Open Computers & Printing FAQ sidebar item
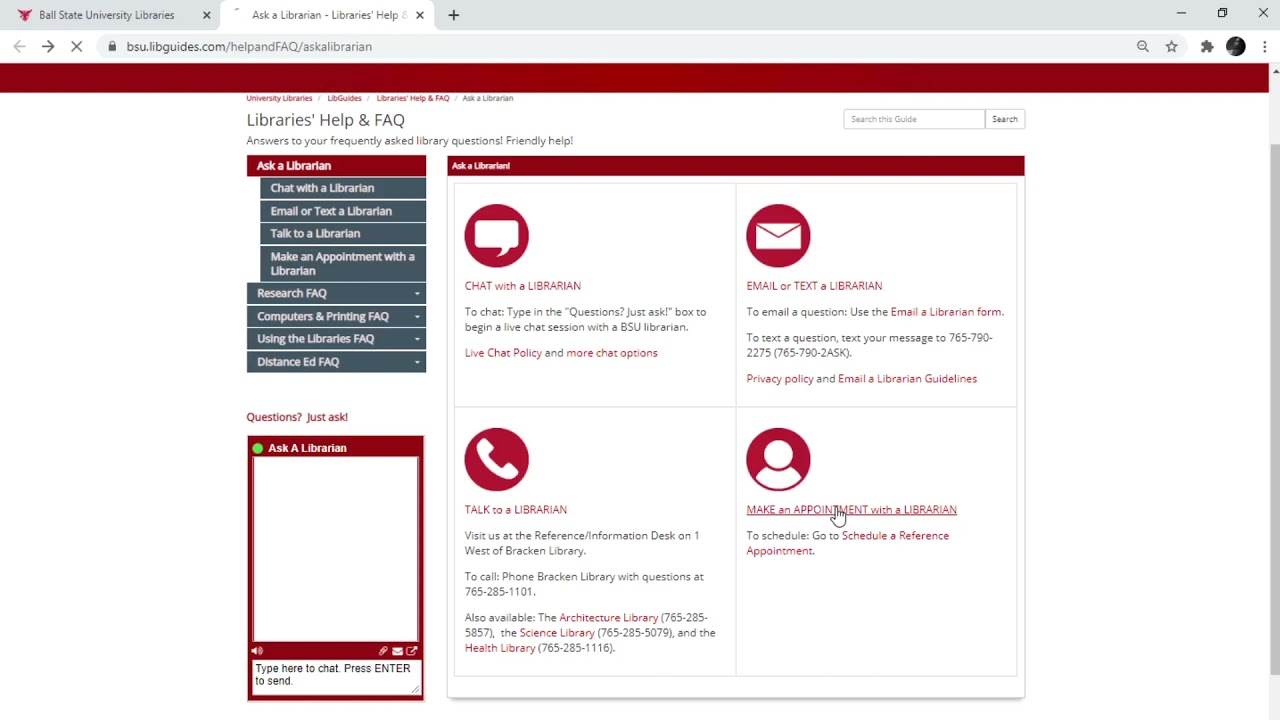The width and height of the screenshot is (1280, 720). tap(336, 316)
